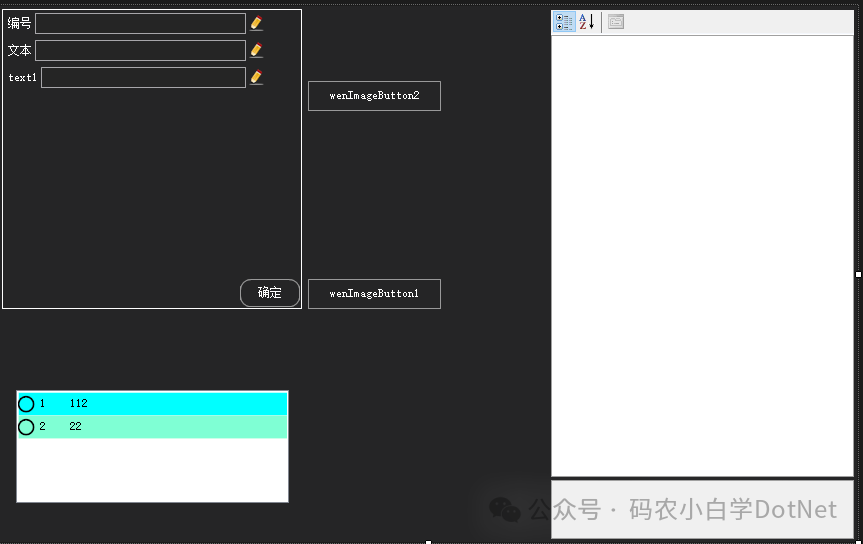Click the blank white area below the list rows
The height and width of the screenshot is (544, 863).
tap(152, 470)
